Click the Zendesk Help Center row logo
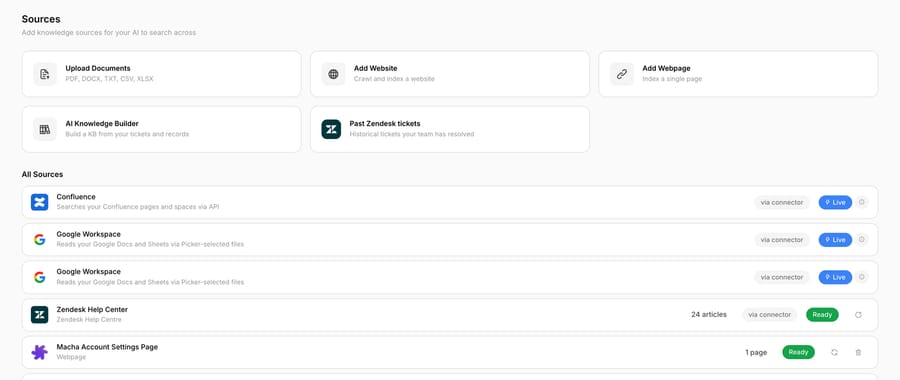This screenshot has height=380, width=900. (x=40, y=315)
